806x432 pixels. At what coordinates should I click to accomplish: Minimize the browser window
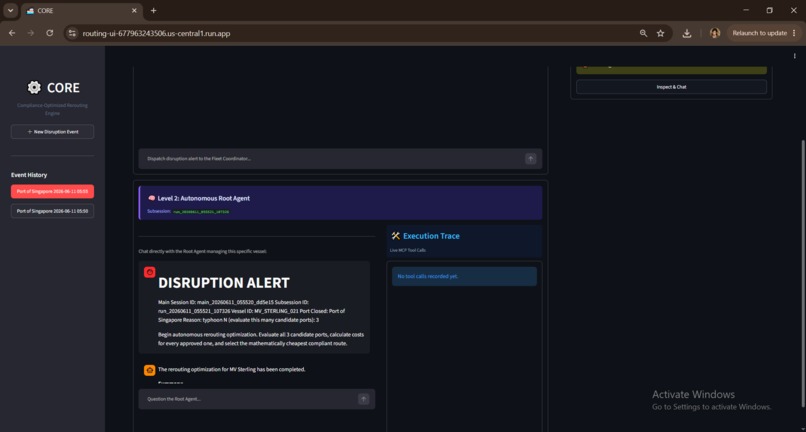coord(746,10)
